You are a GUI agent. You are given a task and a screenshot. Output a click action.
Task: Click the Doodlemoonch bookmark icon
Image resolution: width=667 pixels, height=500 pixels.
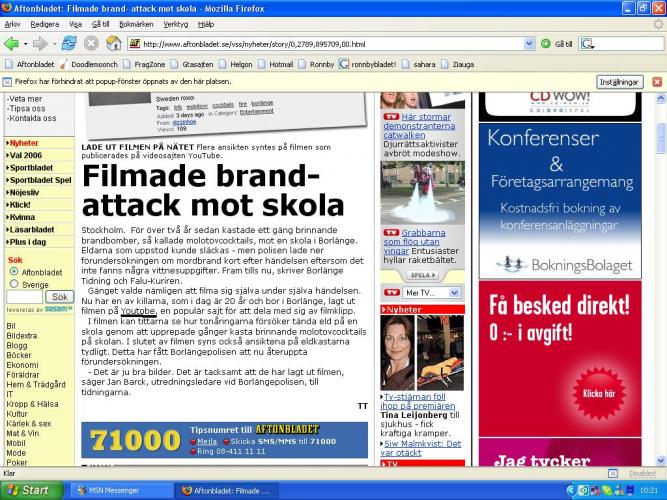[64, 64]
